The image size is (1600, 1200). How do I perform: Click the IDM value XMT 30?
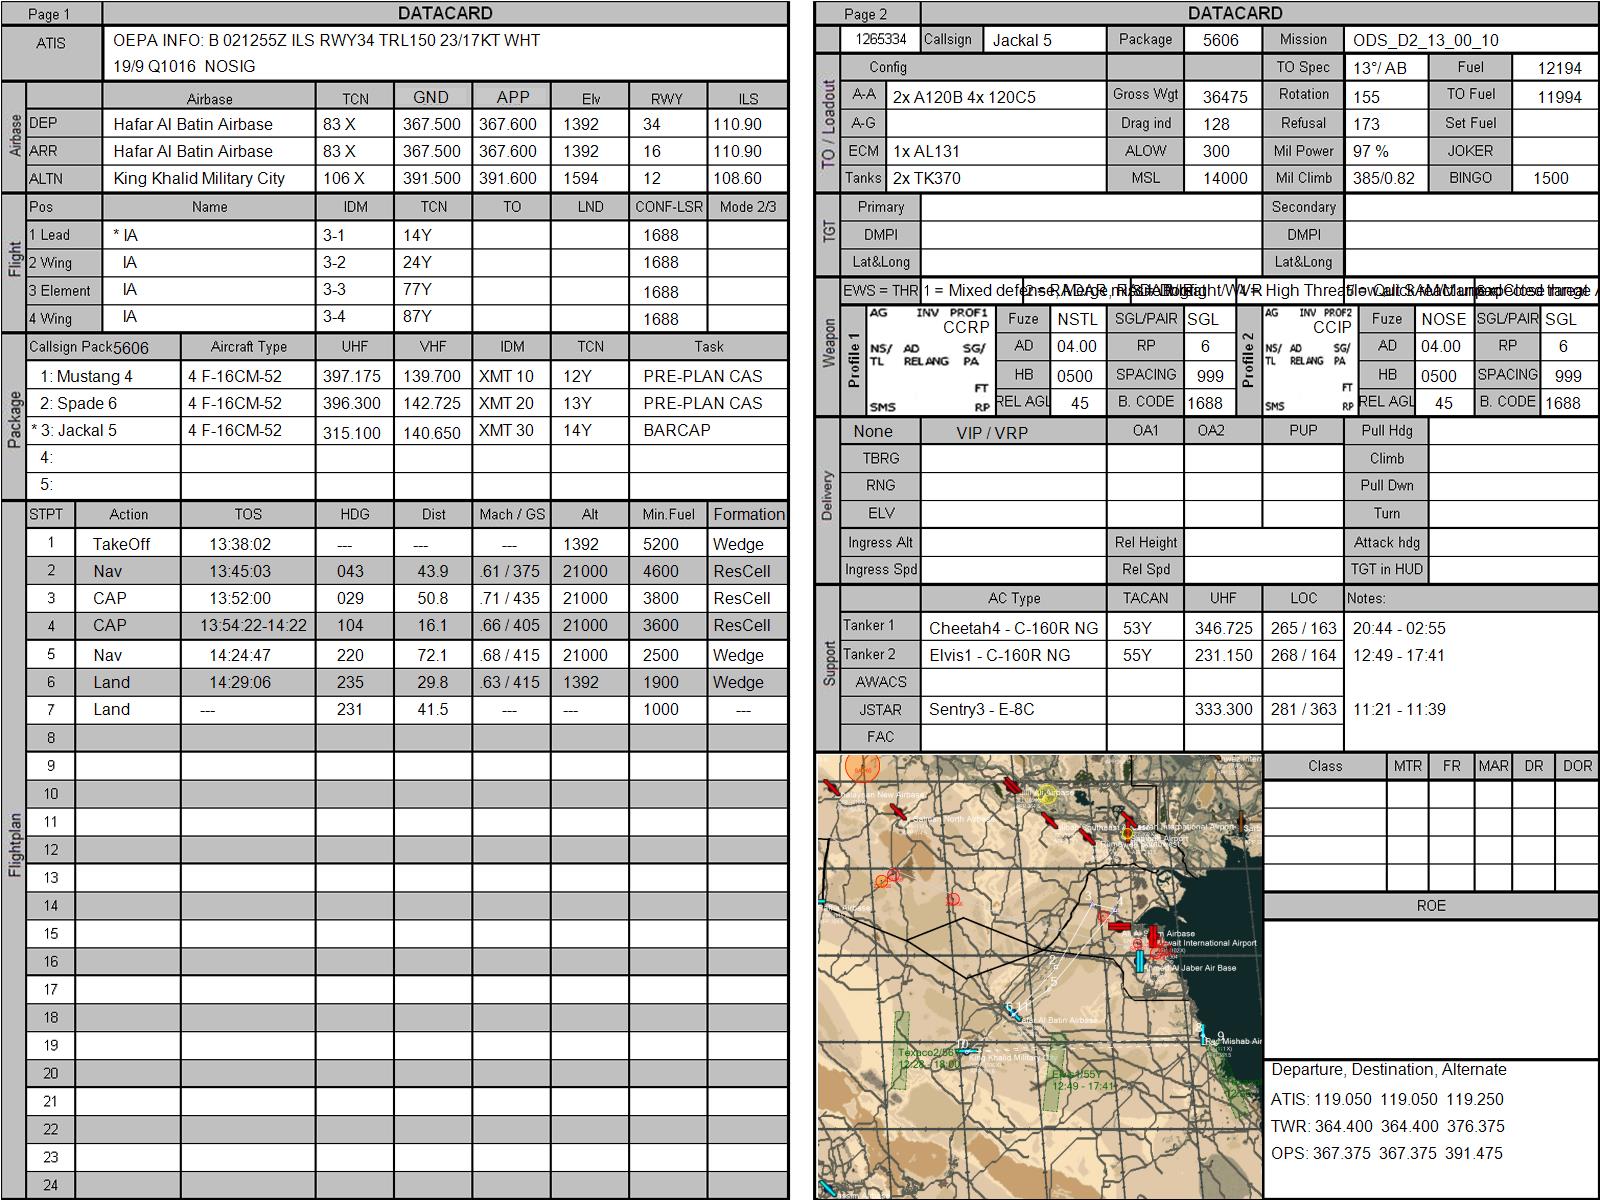pos(506,431)
